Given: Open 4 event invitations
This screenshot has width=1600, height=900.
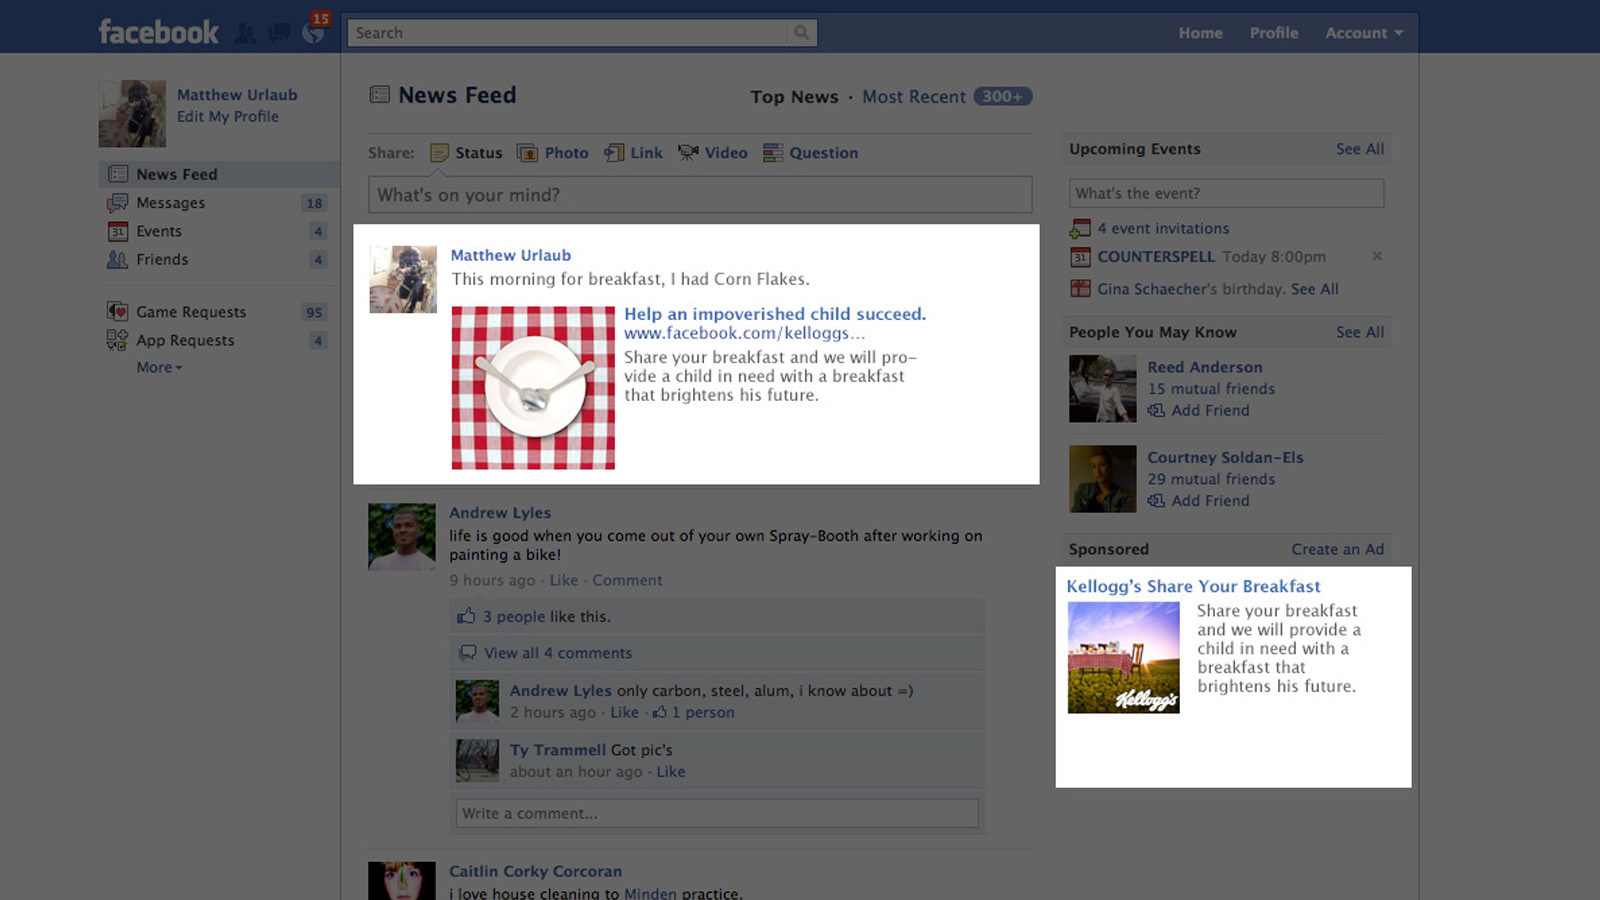Looking at the screenshot, I should coord(1163,229).
